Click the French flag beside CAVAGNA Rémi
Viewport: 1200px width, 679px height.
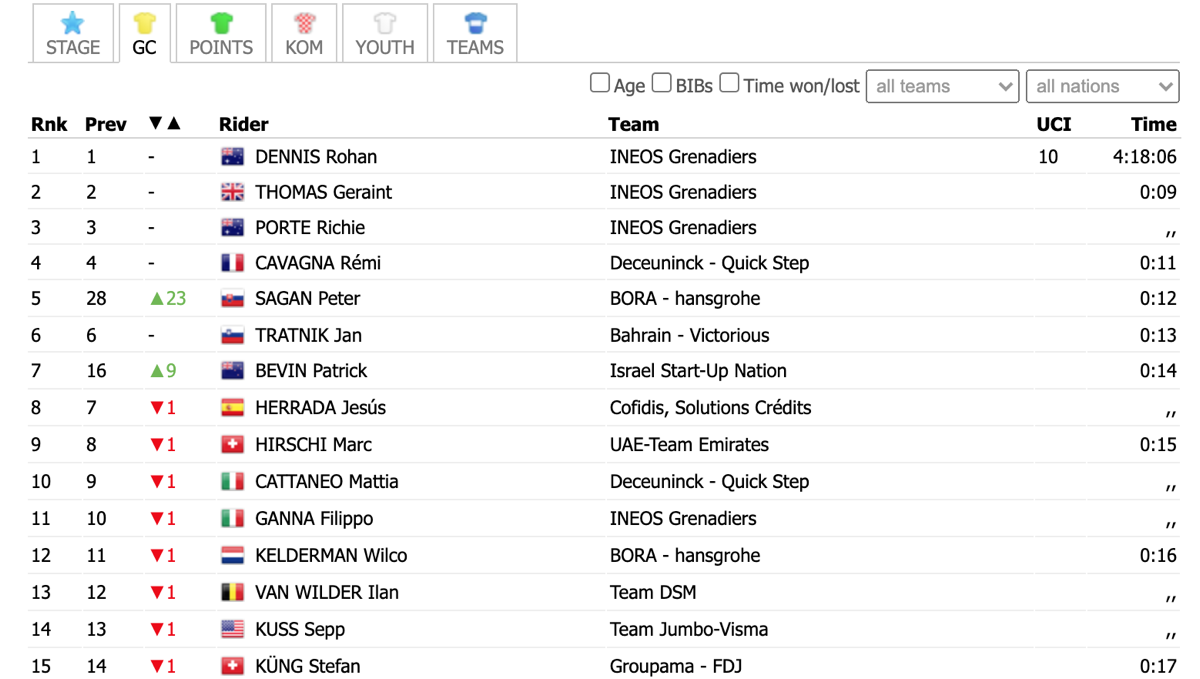click(x=232, y=264)
